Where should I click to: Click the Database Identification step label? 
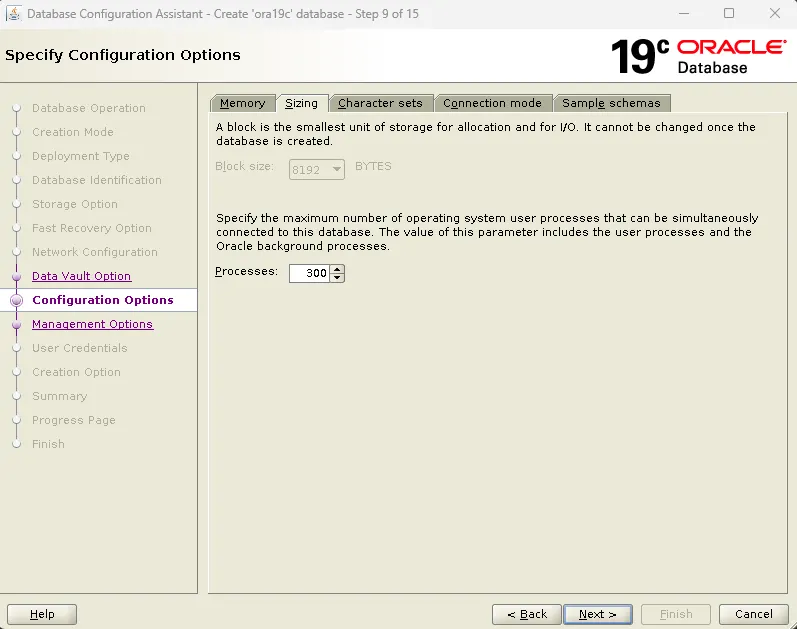click(97, 180)
